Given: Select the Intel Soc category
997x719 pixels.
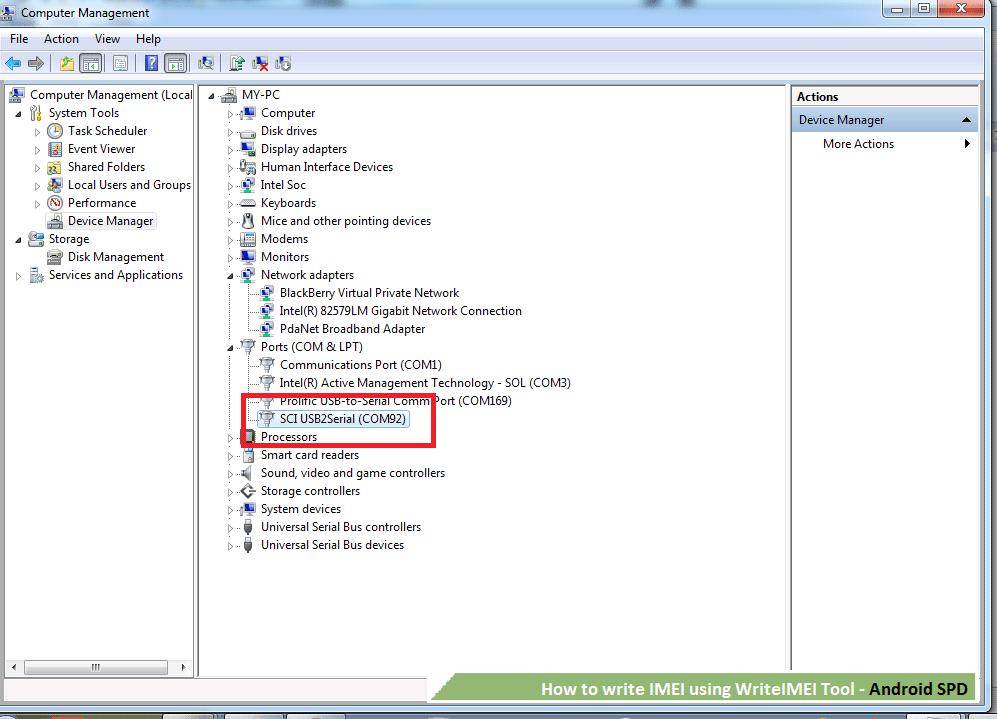Looking at the screenshot, I should click(x=283, y=185).
